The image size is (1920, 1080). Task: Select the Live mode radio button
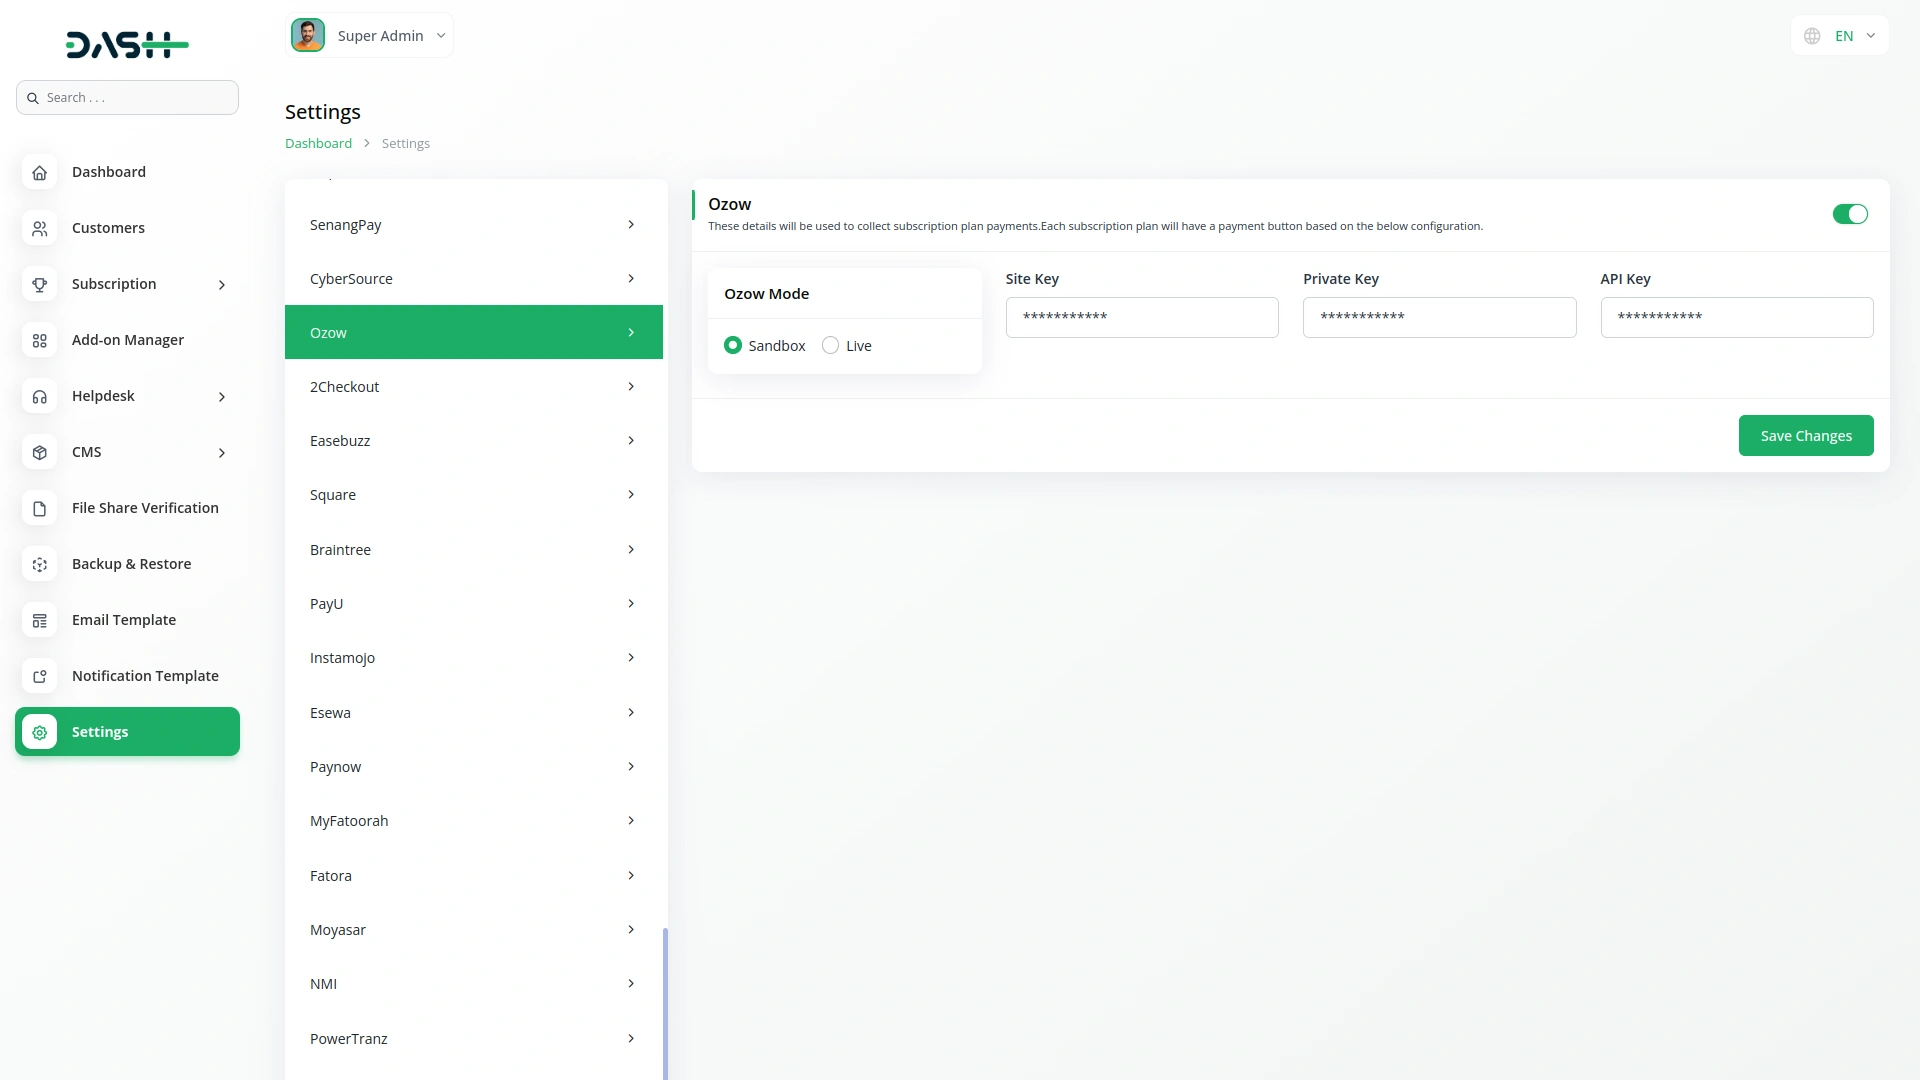click(830, 345)
